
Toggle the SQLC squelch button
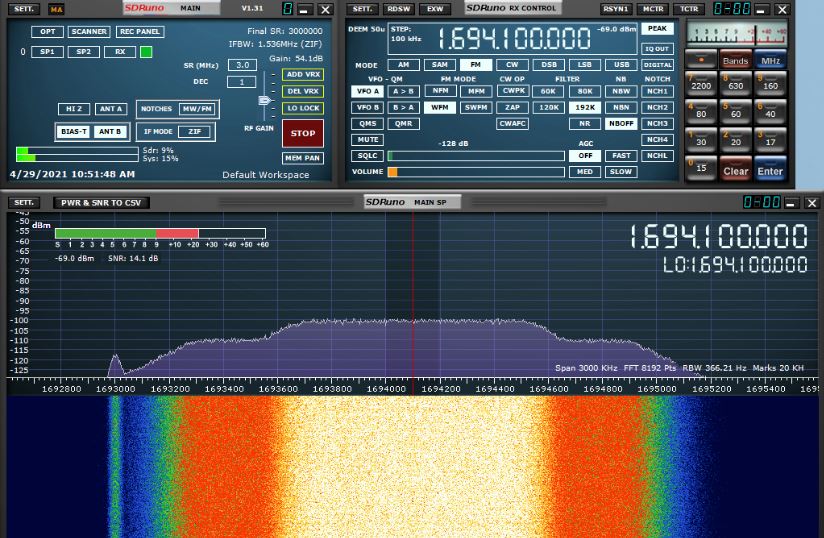[367, 156]
